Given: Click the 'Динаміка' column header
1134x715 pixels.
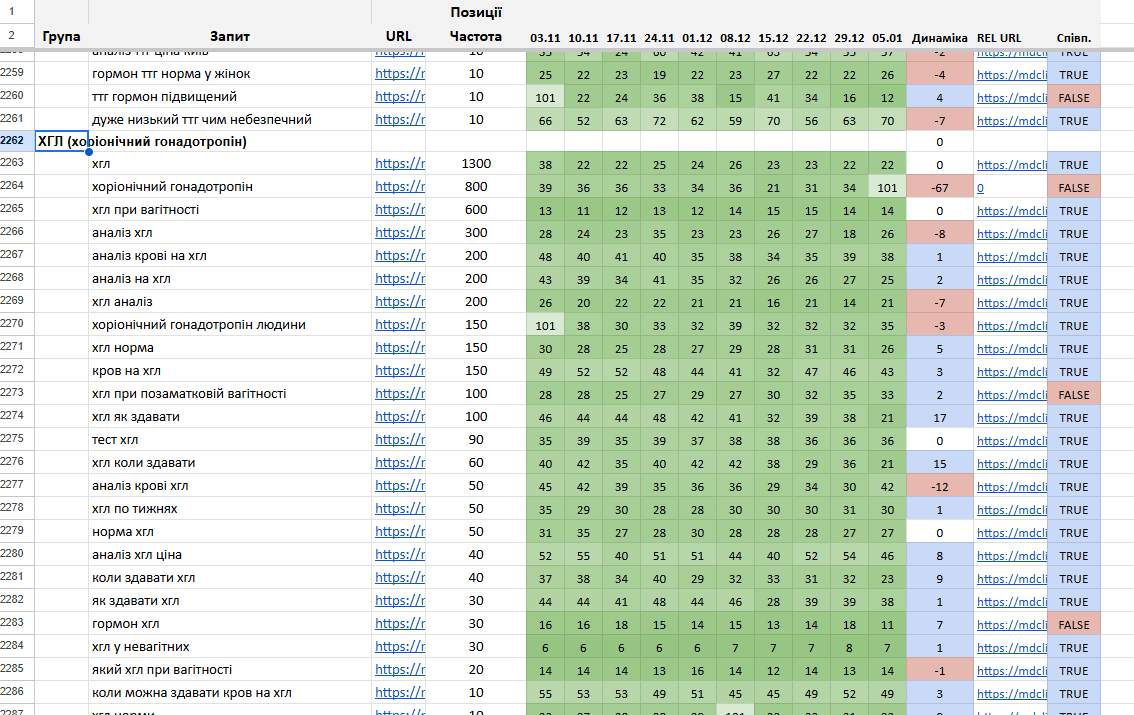Looking at the screenshot, I should click(940, 38).
